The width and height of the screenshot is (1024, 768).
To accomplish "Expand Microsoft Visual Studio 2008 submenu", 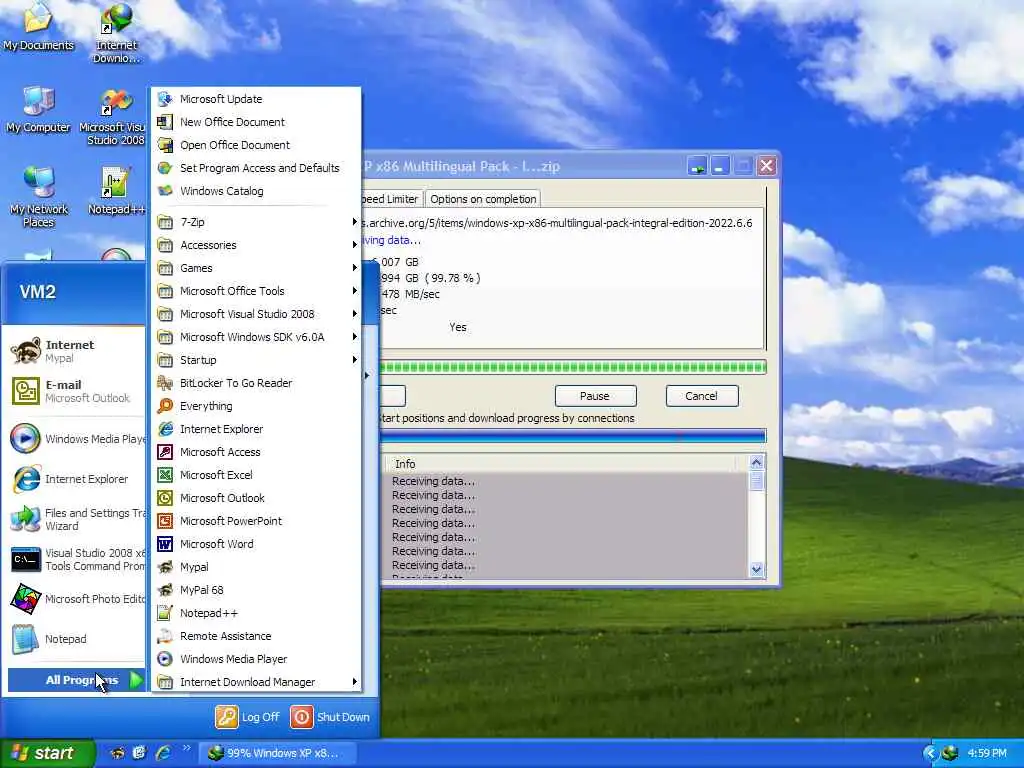I will 256,313.
